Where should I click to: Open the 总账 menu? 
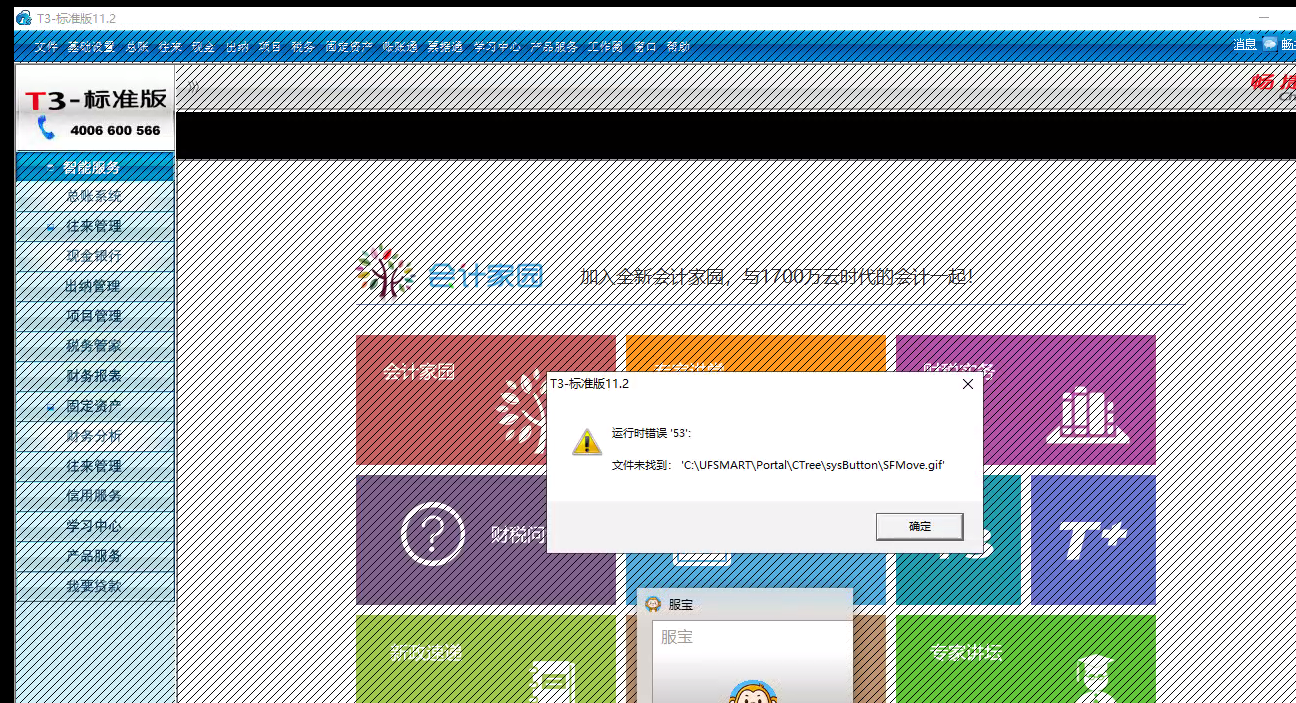pyautogui.click(x=137, y=47)
